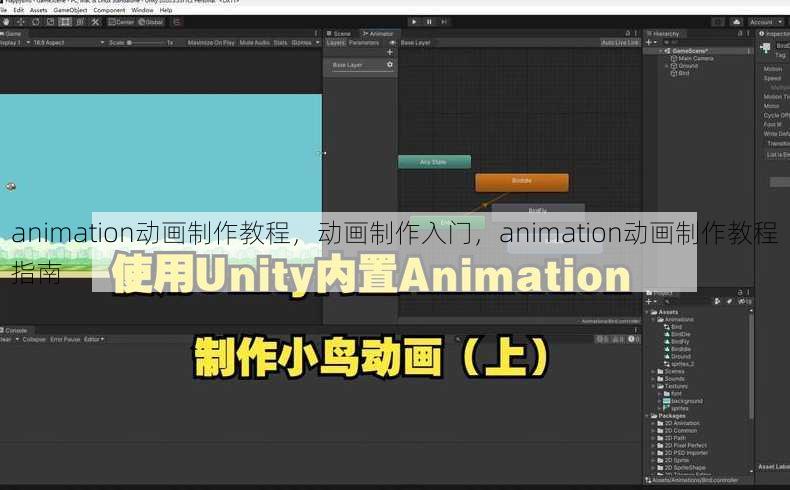
Task: Toggle Global handle rotation button
Action: (151, 22)
